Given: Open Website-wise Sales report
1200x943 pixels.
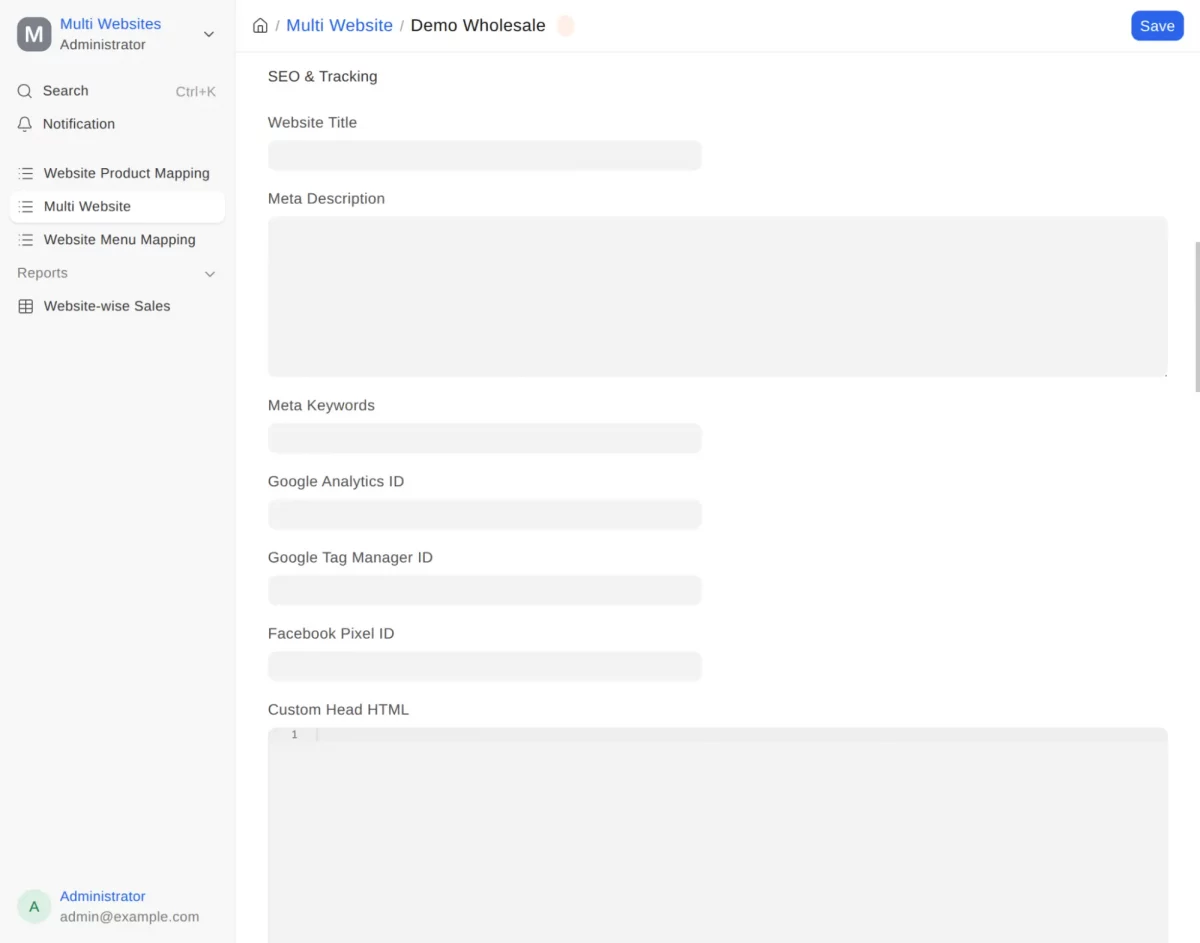Looking at the screenshot, I should tap(117, 306).
